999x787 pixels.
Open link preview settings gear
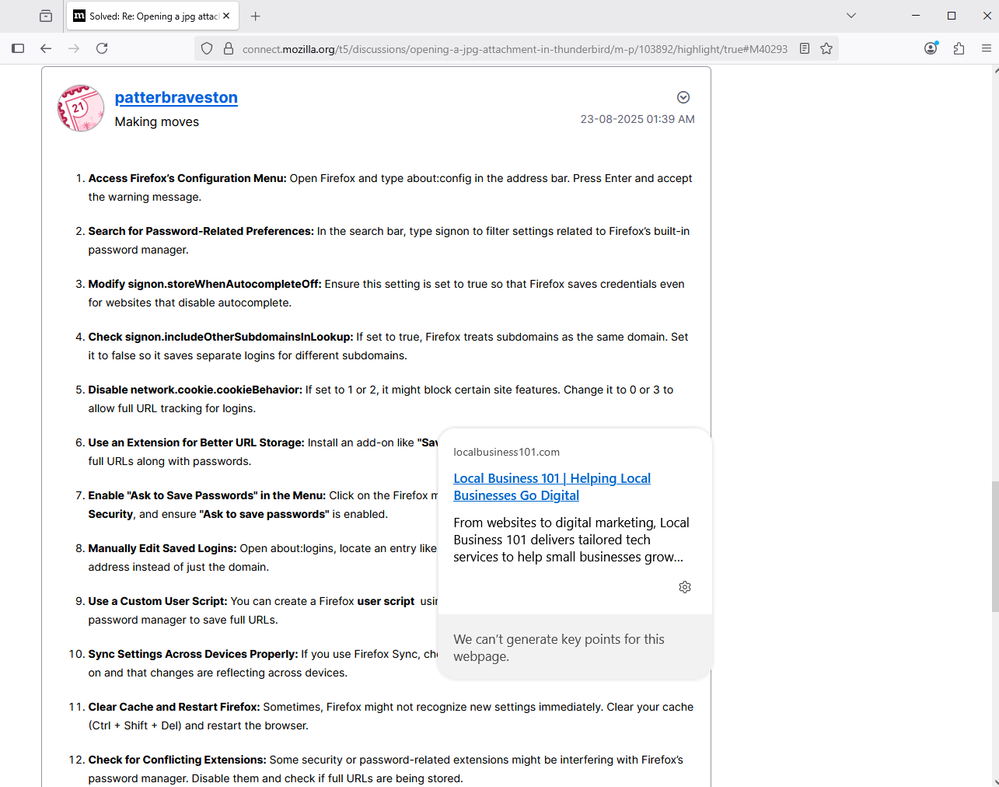(x=684, y=587)
